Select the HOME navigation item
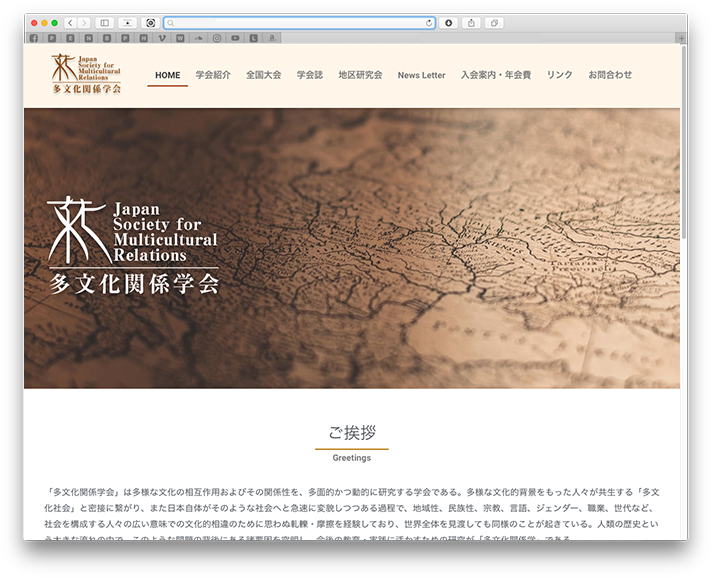712x578 pixels. (x=168, y=75)
